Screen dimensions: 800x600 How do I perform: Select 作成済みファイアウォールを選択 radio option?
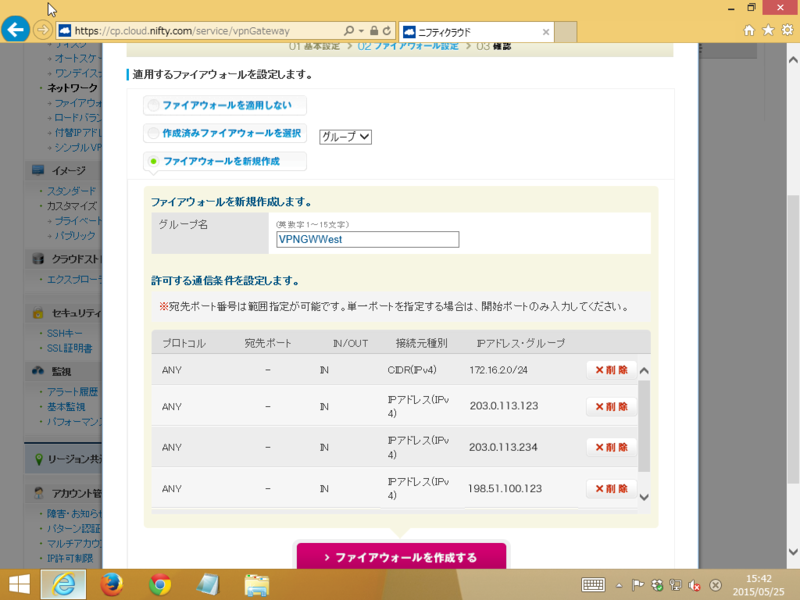click(153, 133)
